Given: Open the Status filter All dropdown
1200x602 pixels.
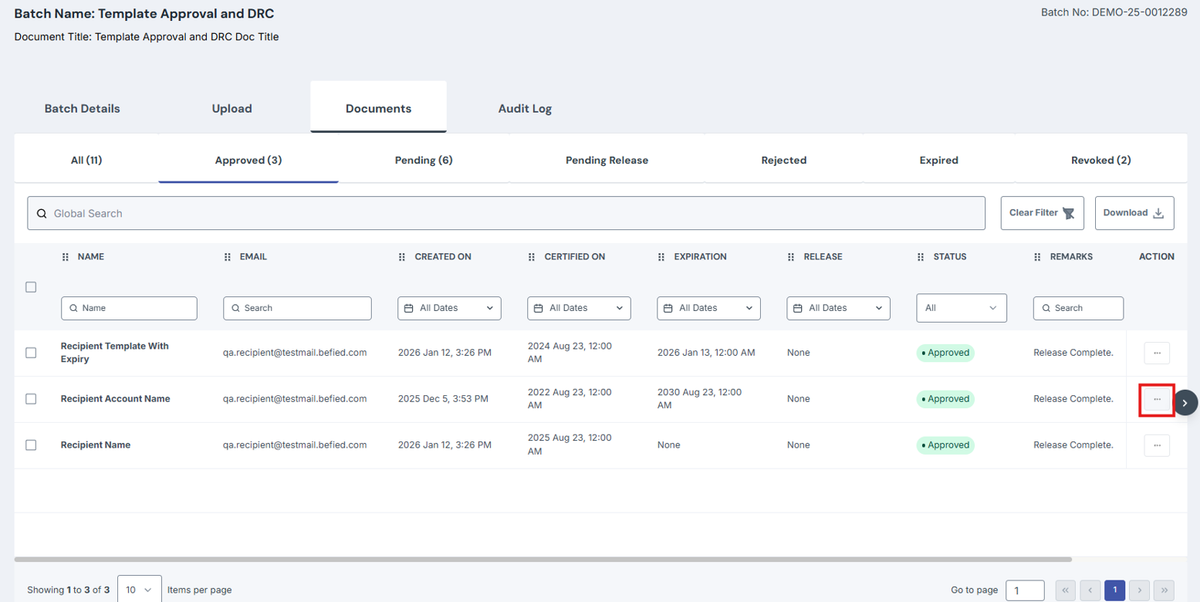Looking at the screenshot, I should coord(961,308).
